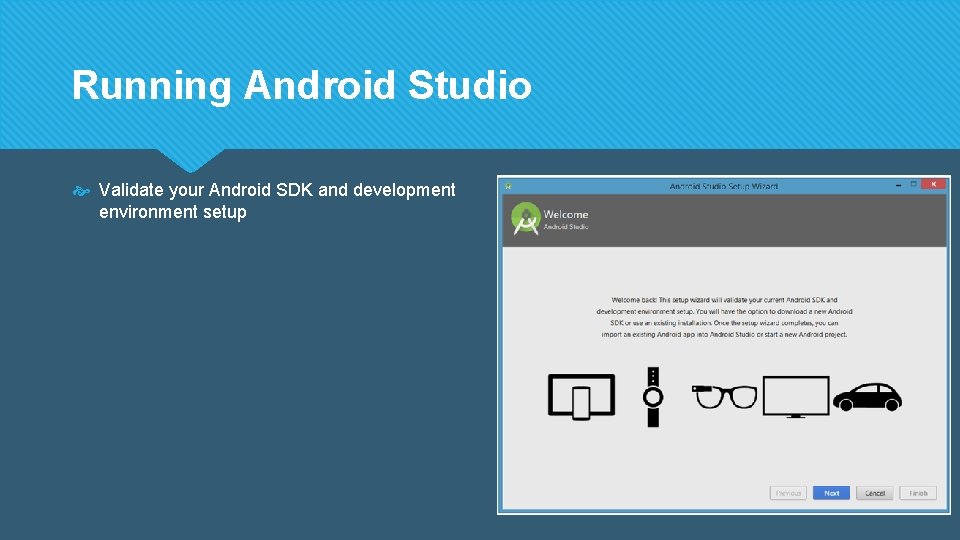Click the greyed-out Finish button

point(918,493)
